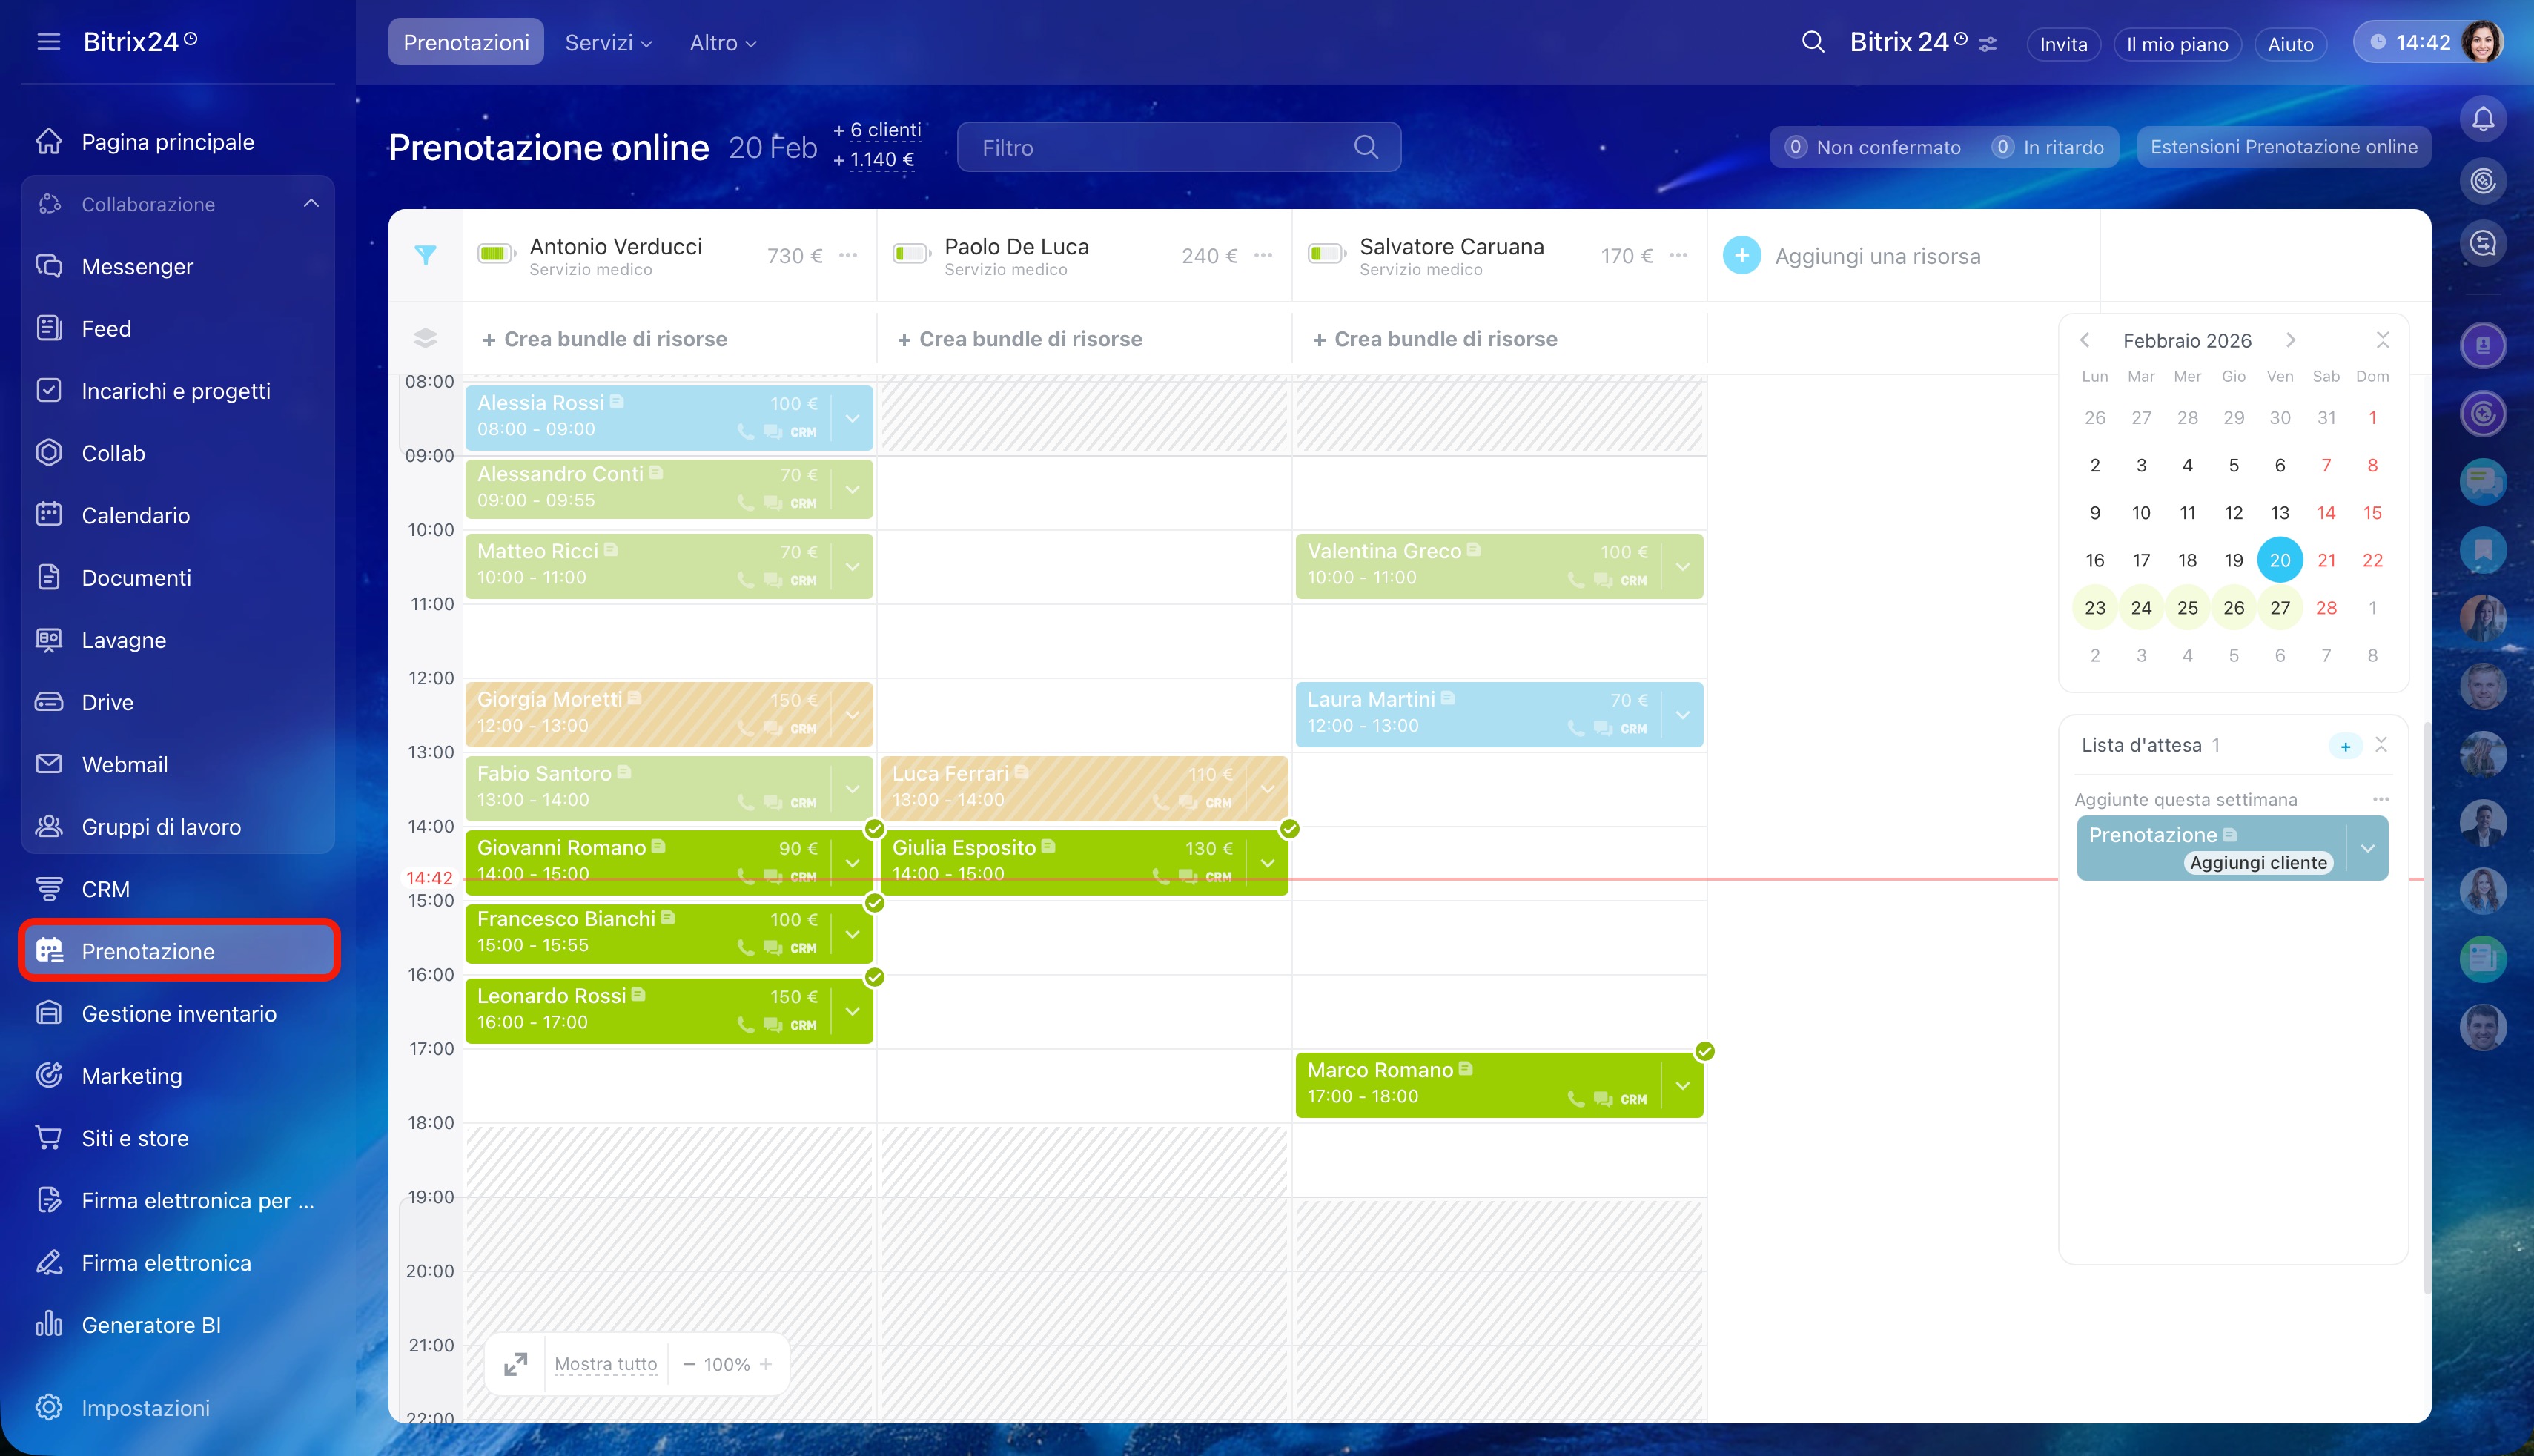Select 24 in the February calendar
Viewport: 2534px width, 1456px height.
tap(2141, 608)
